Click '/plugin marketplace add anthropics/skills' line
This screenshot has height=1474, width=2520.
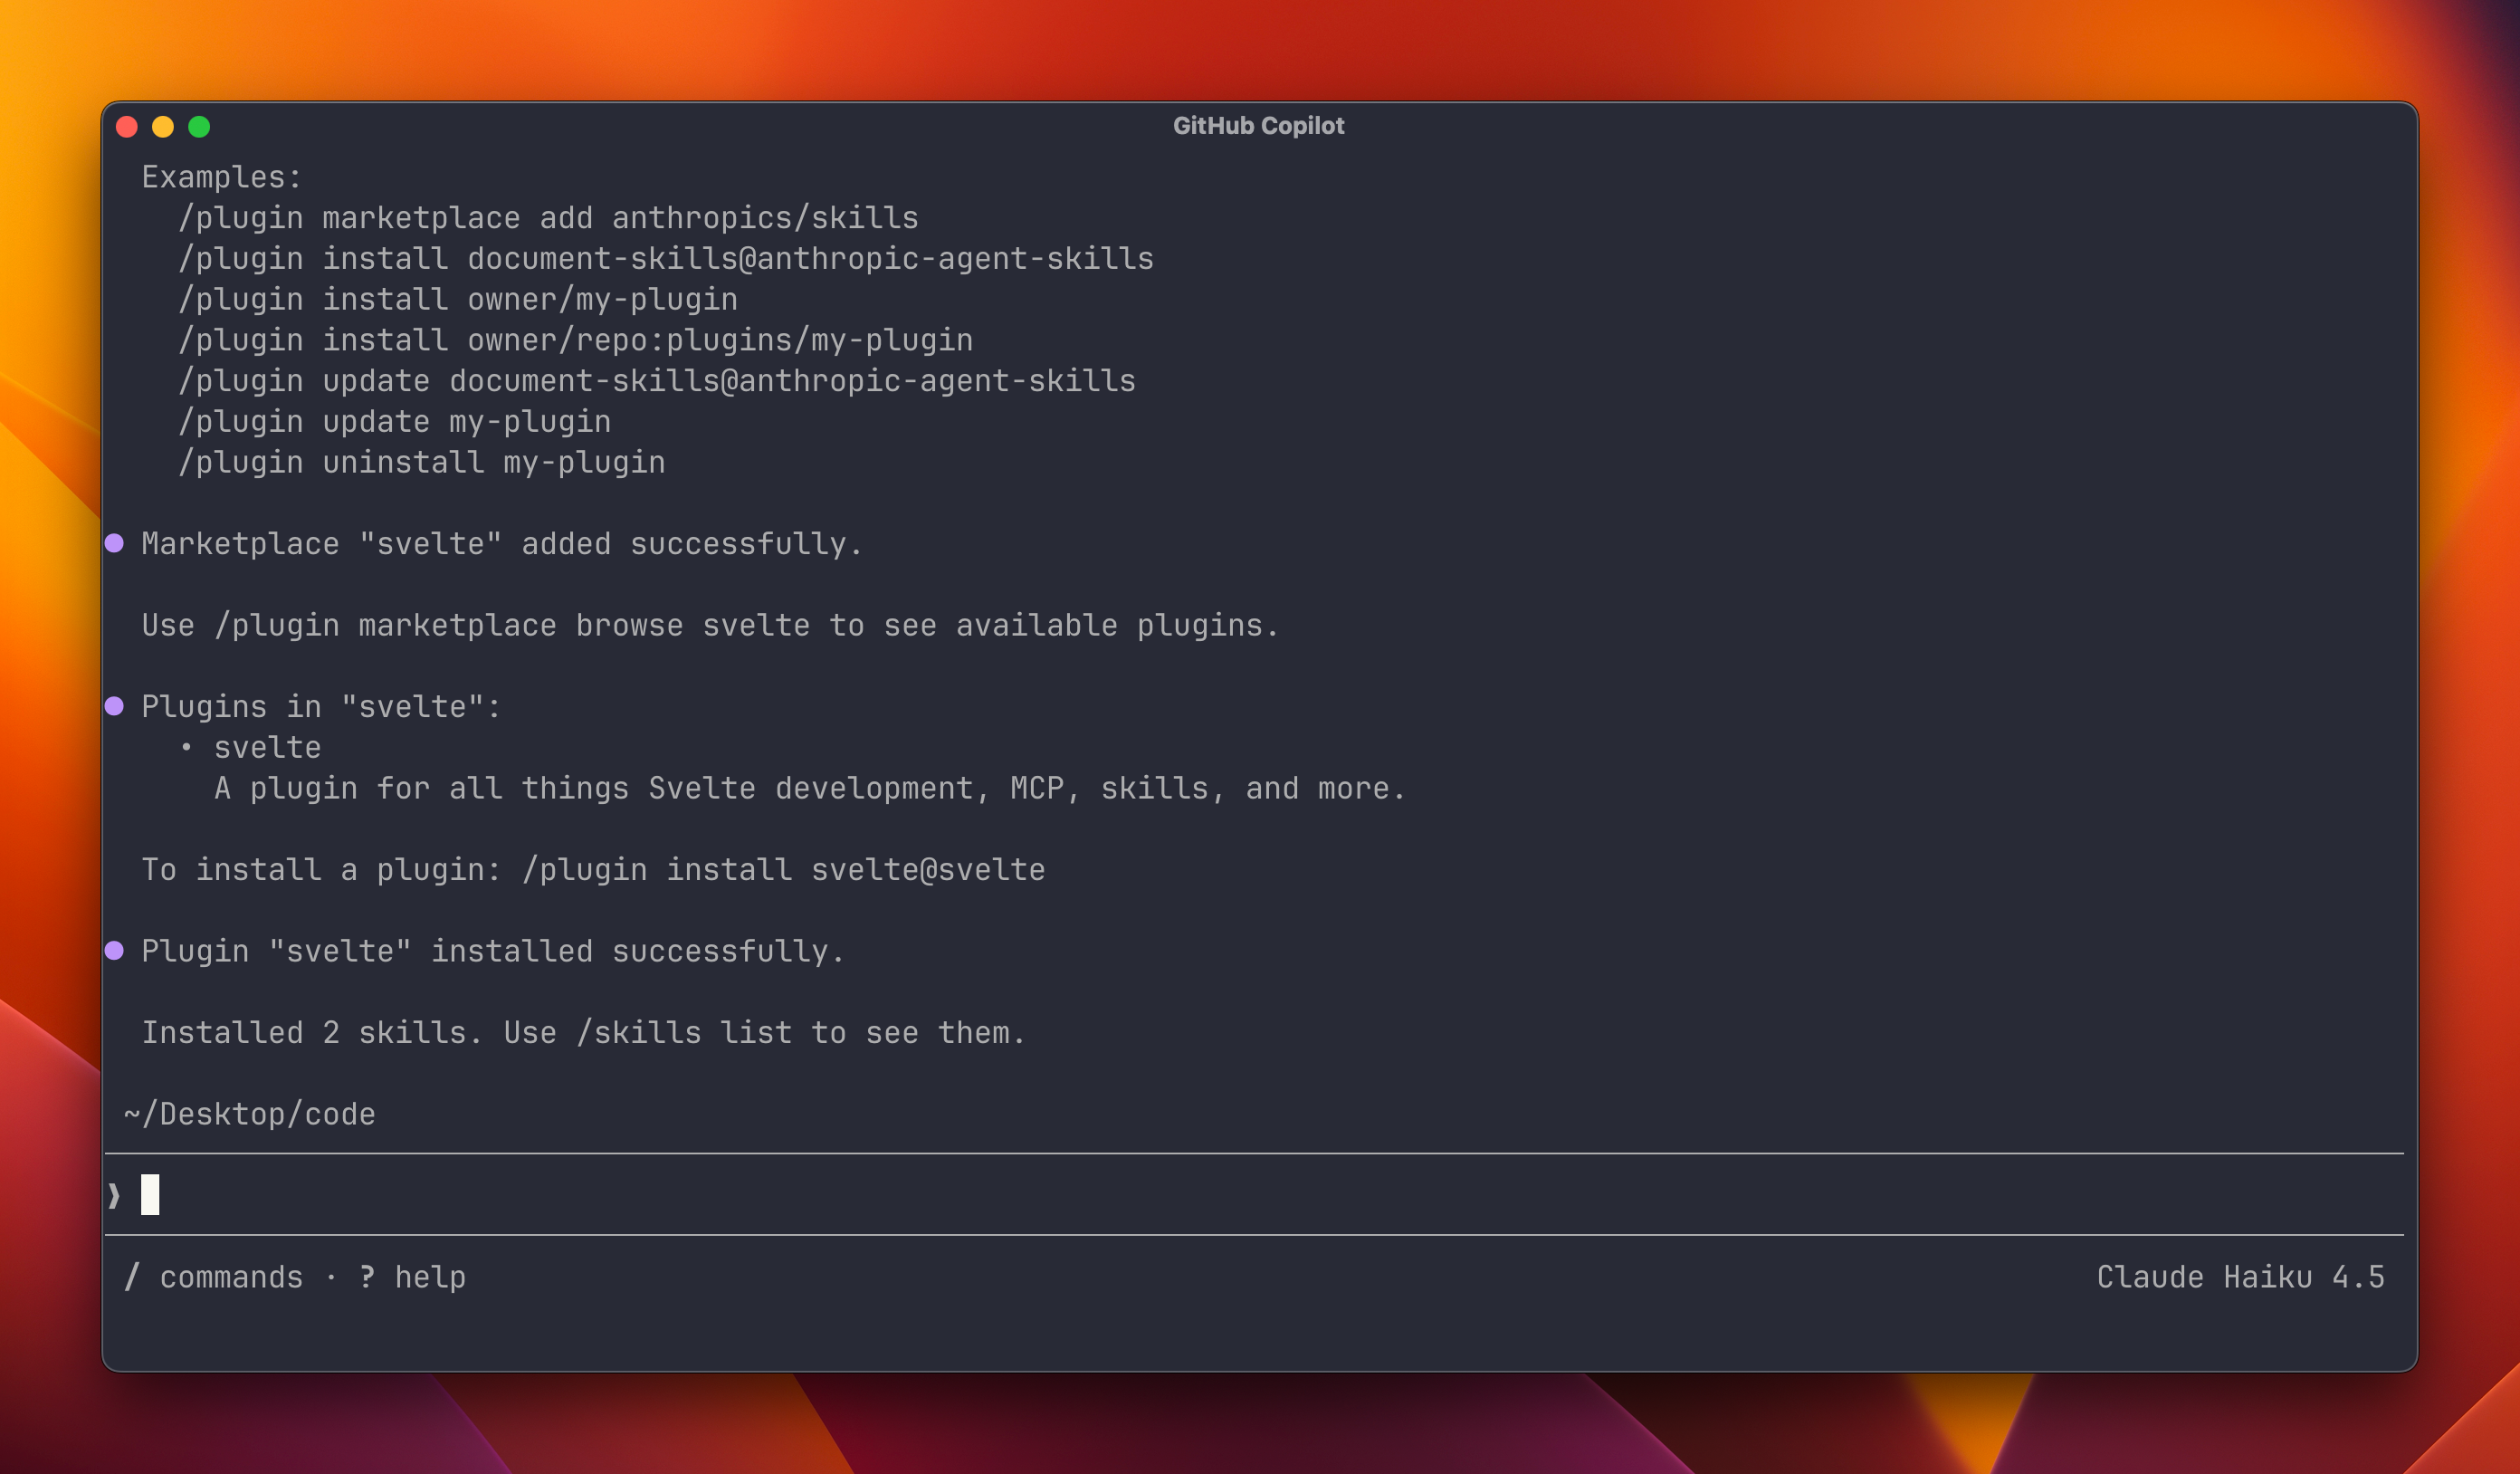[x=548, y=218]
